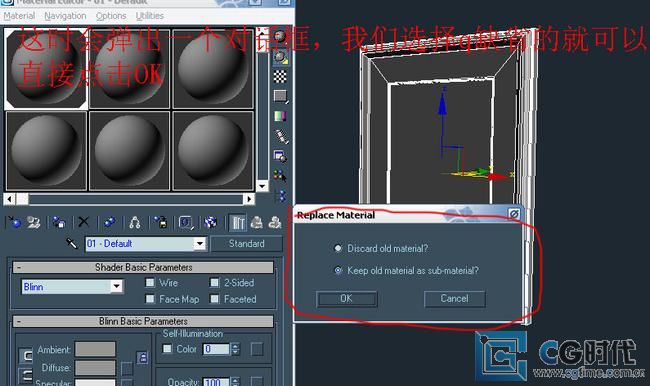The height and width of the screenshot is (386, 650).
Task: Enable the Face Map checkbox
Action: click(150, 299)
